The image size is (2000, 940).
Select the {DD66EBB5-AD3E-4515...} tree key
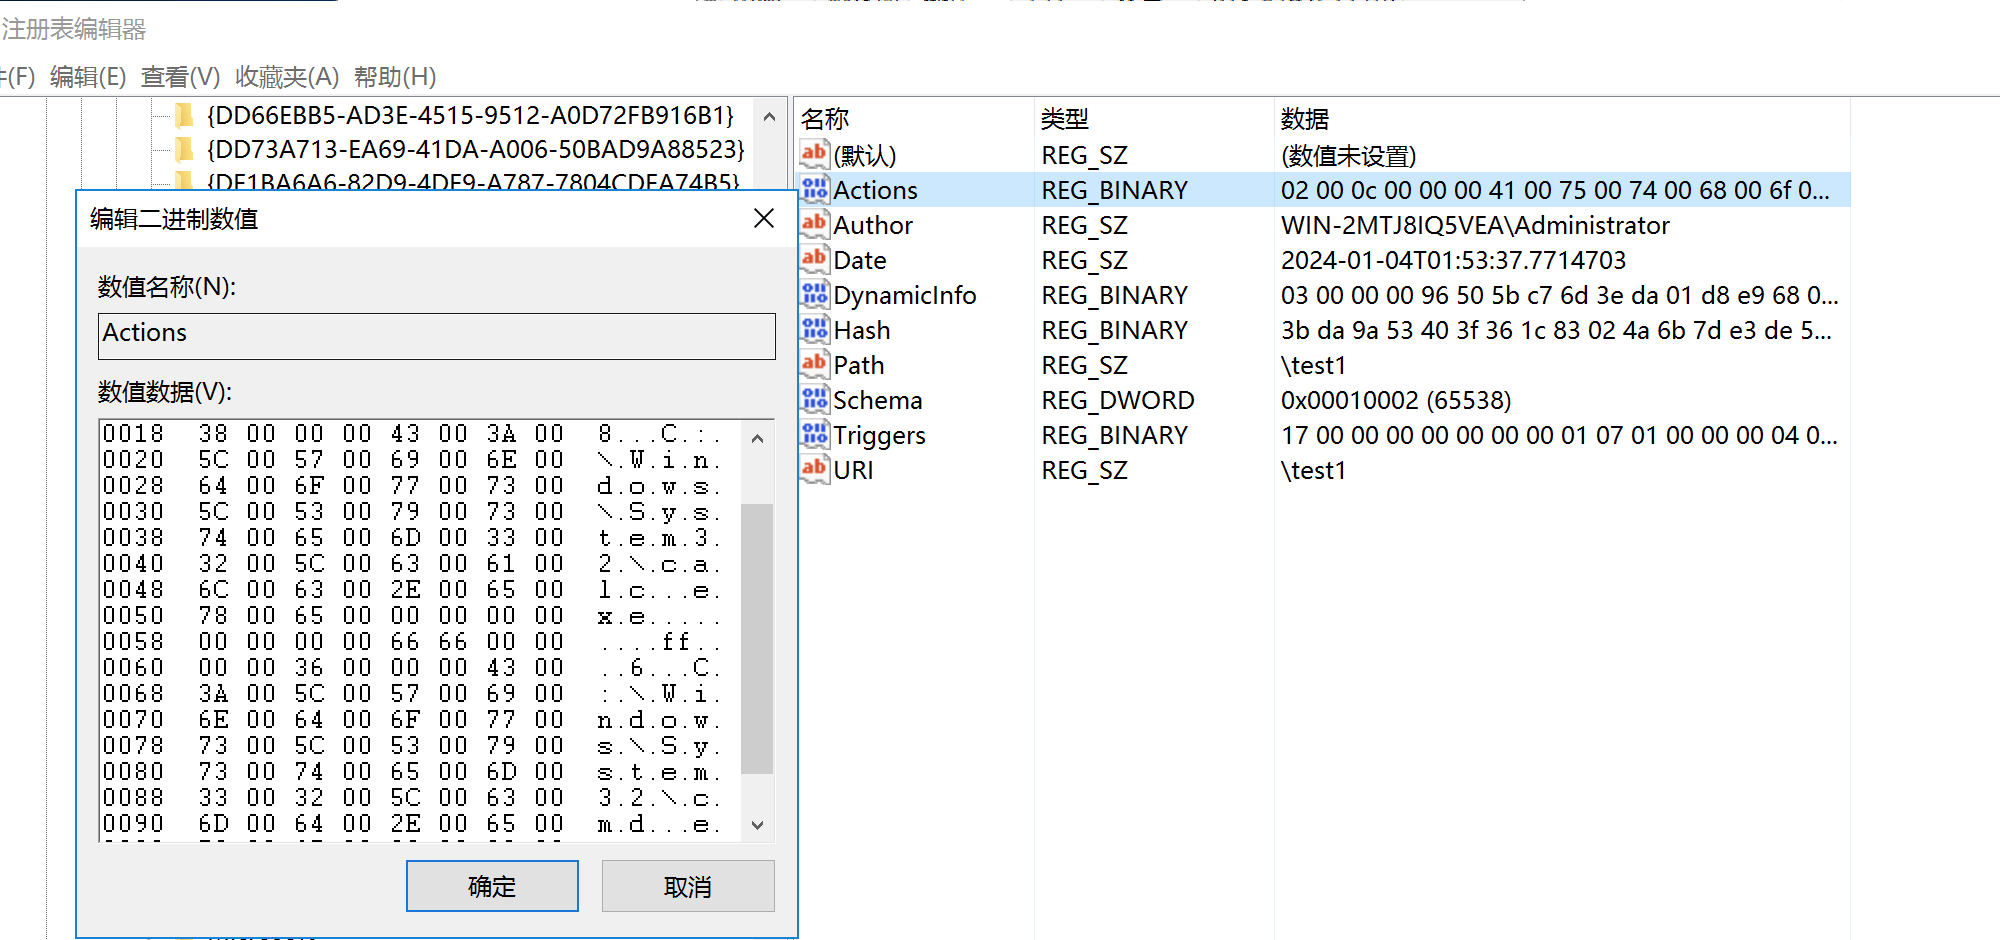(470, 116)
